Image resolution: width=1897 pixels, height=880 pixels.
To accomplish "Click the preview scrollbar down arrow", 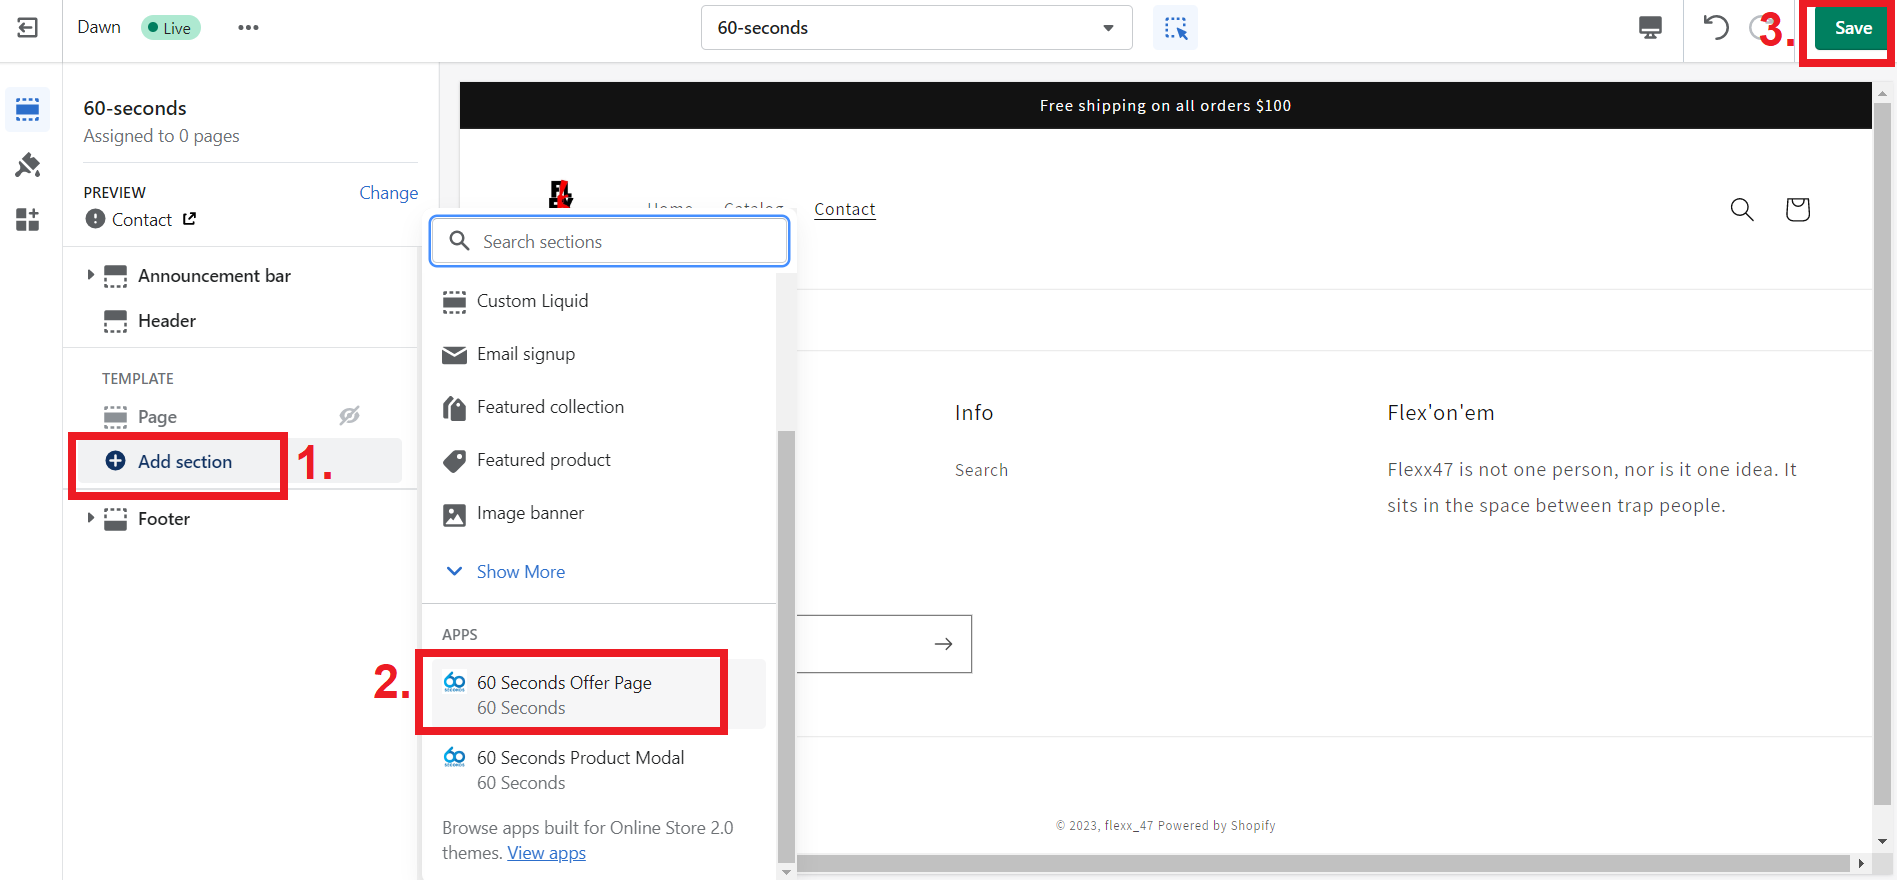I will (x=1883, y=842).
